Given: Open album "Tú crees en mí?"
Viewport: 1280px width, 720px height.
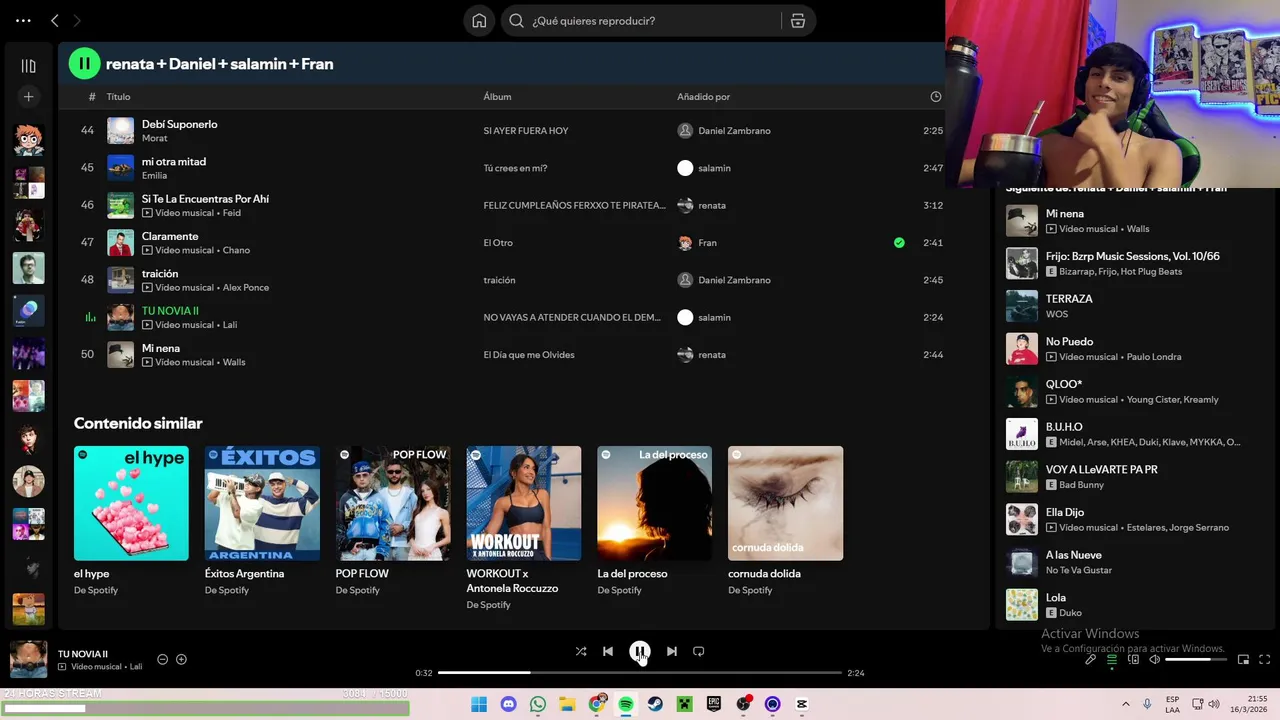Looking at the screenshot, I should (515, 168).
